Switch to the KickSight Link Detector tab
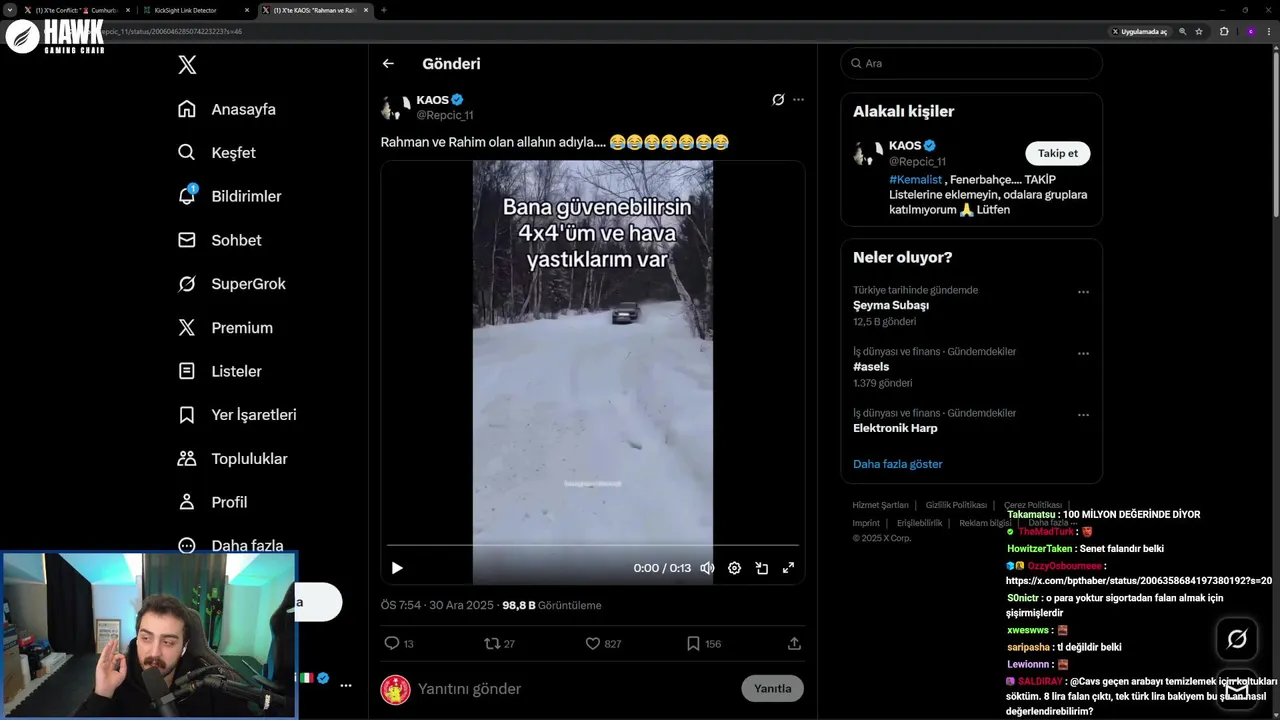1280x720 pixels. [195, 10]
